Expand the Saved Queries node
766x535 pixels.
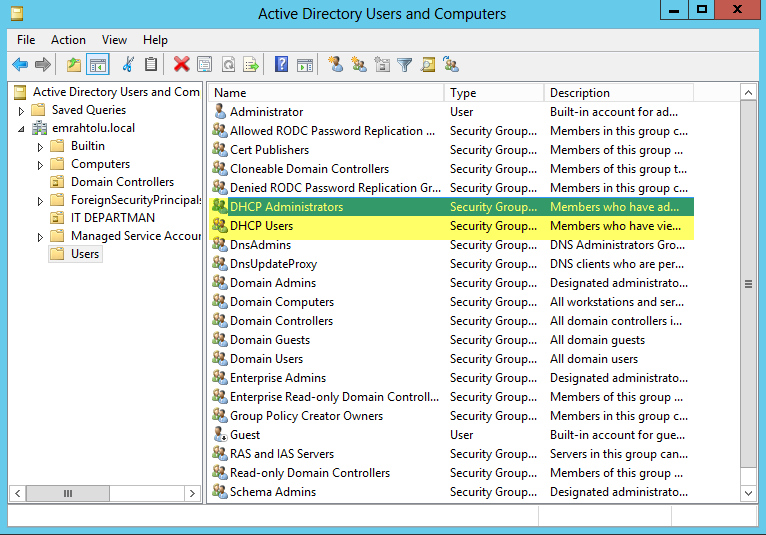[21, 111]
